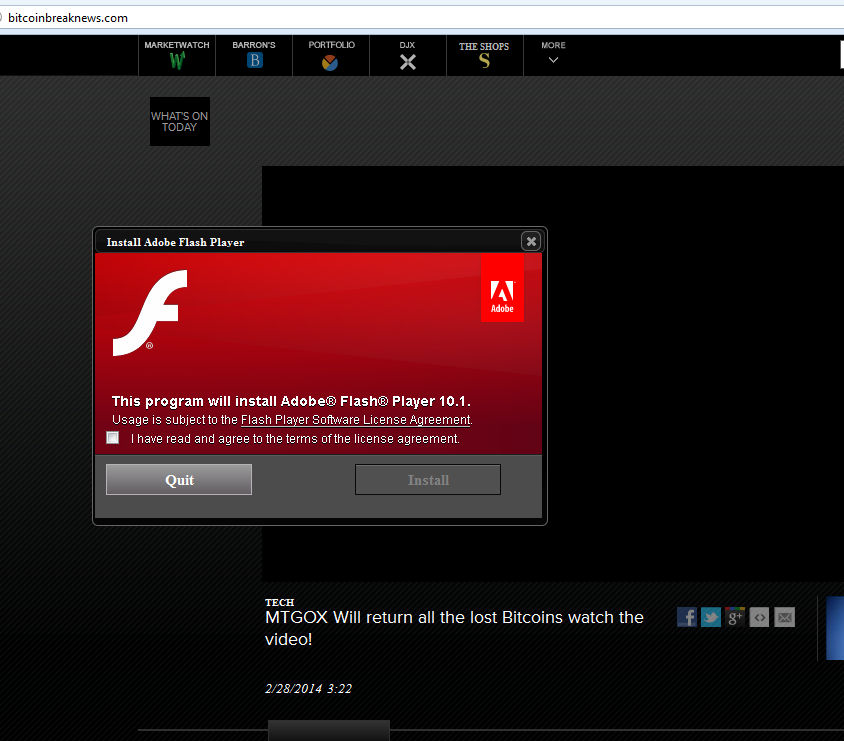Select the Portfolio icon
844x741 pixels.
click(x=330, y=62)
